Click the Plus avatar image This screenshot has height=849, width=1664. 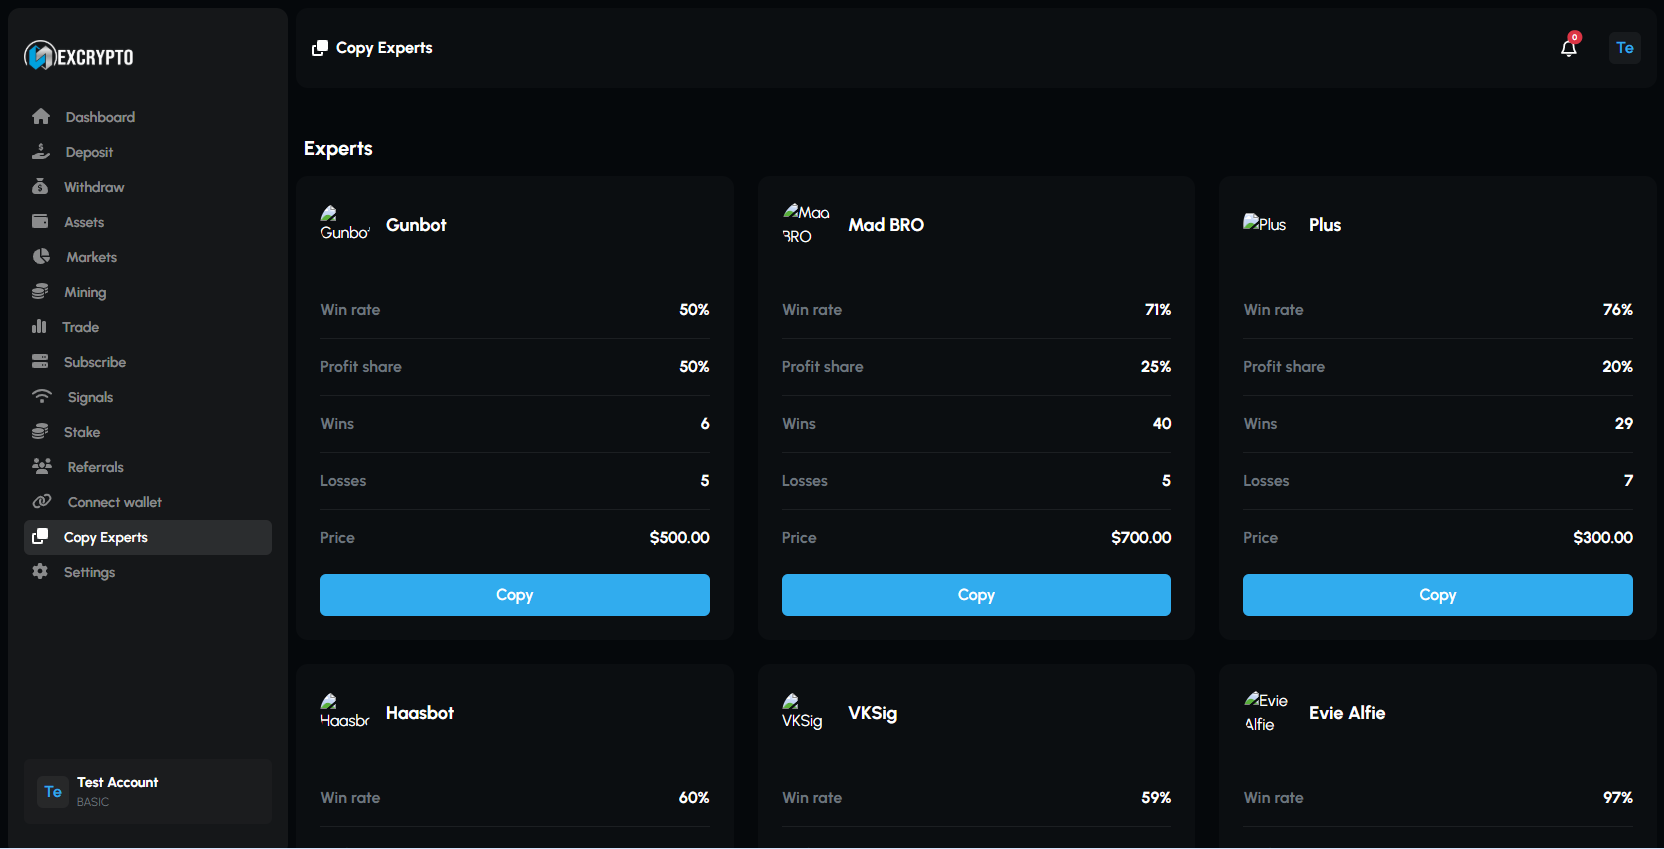pos(1265,223)
